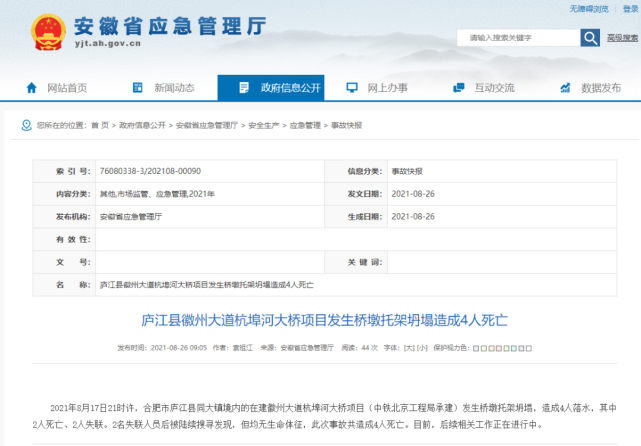Open the 高级搜索 advanced search link
The image size is (641, 446).
point(622,38)
